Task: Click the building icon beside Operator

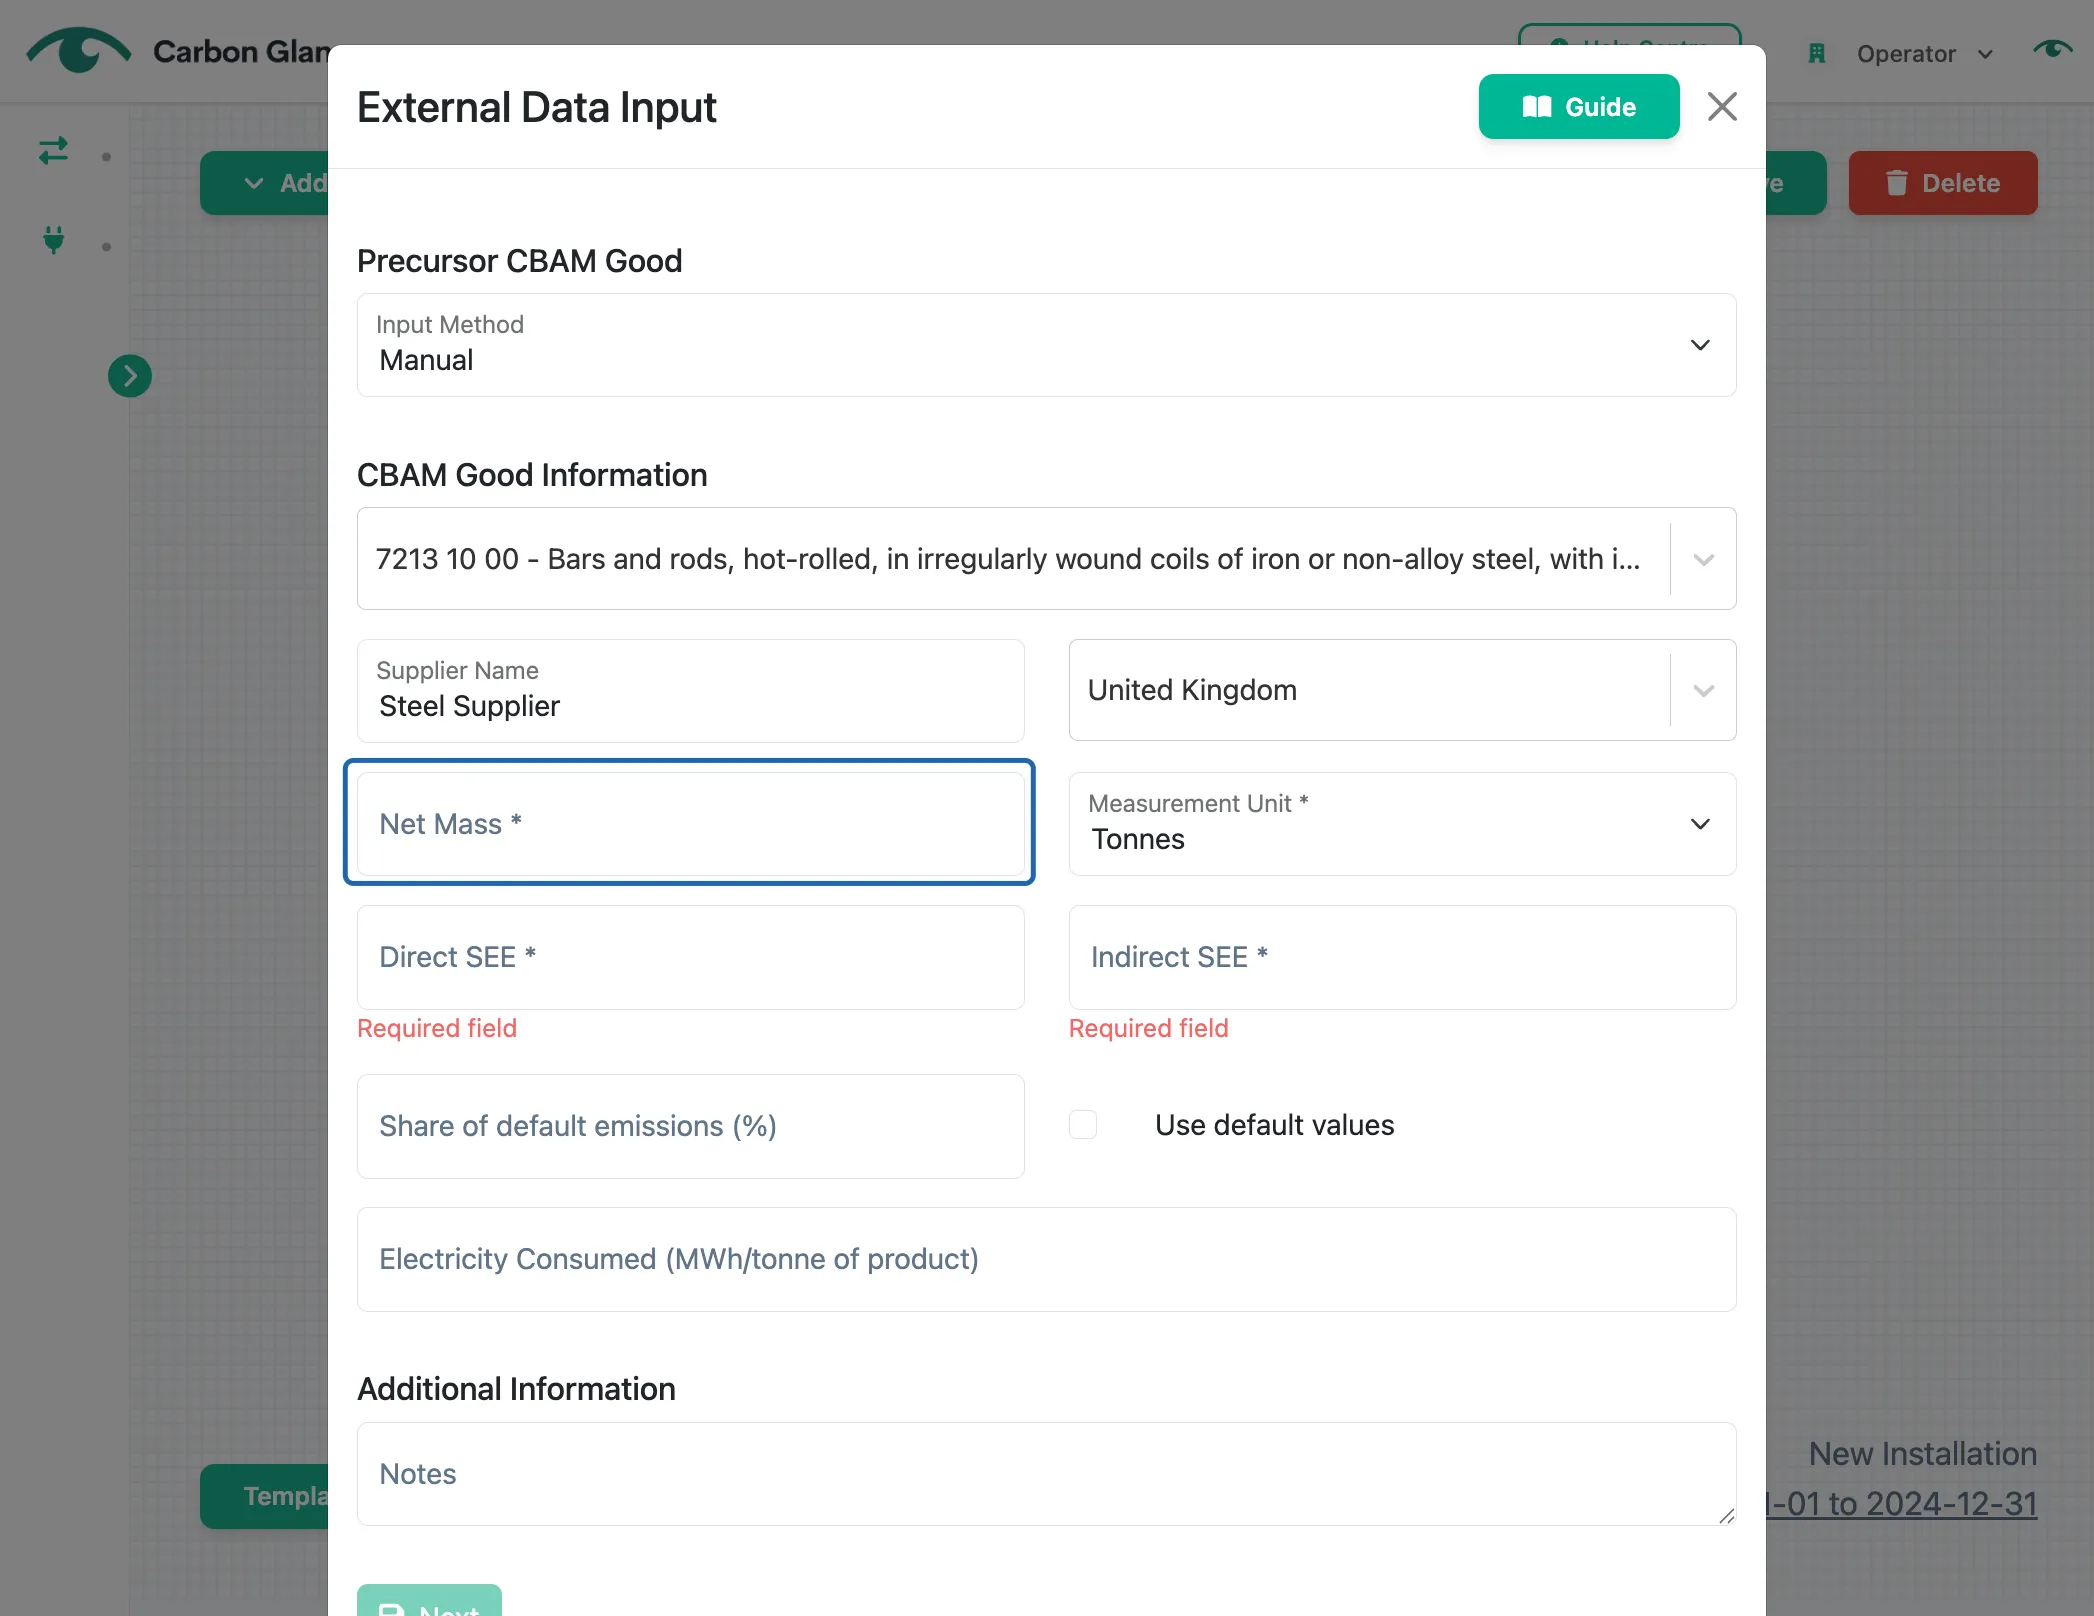Action: (1817, 54)
